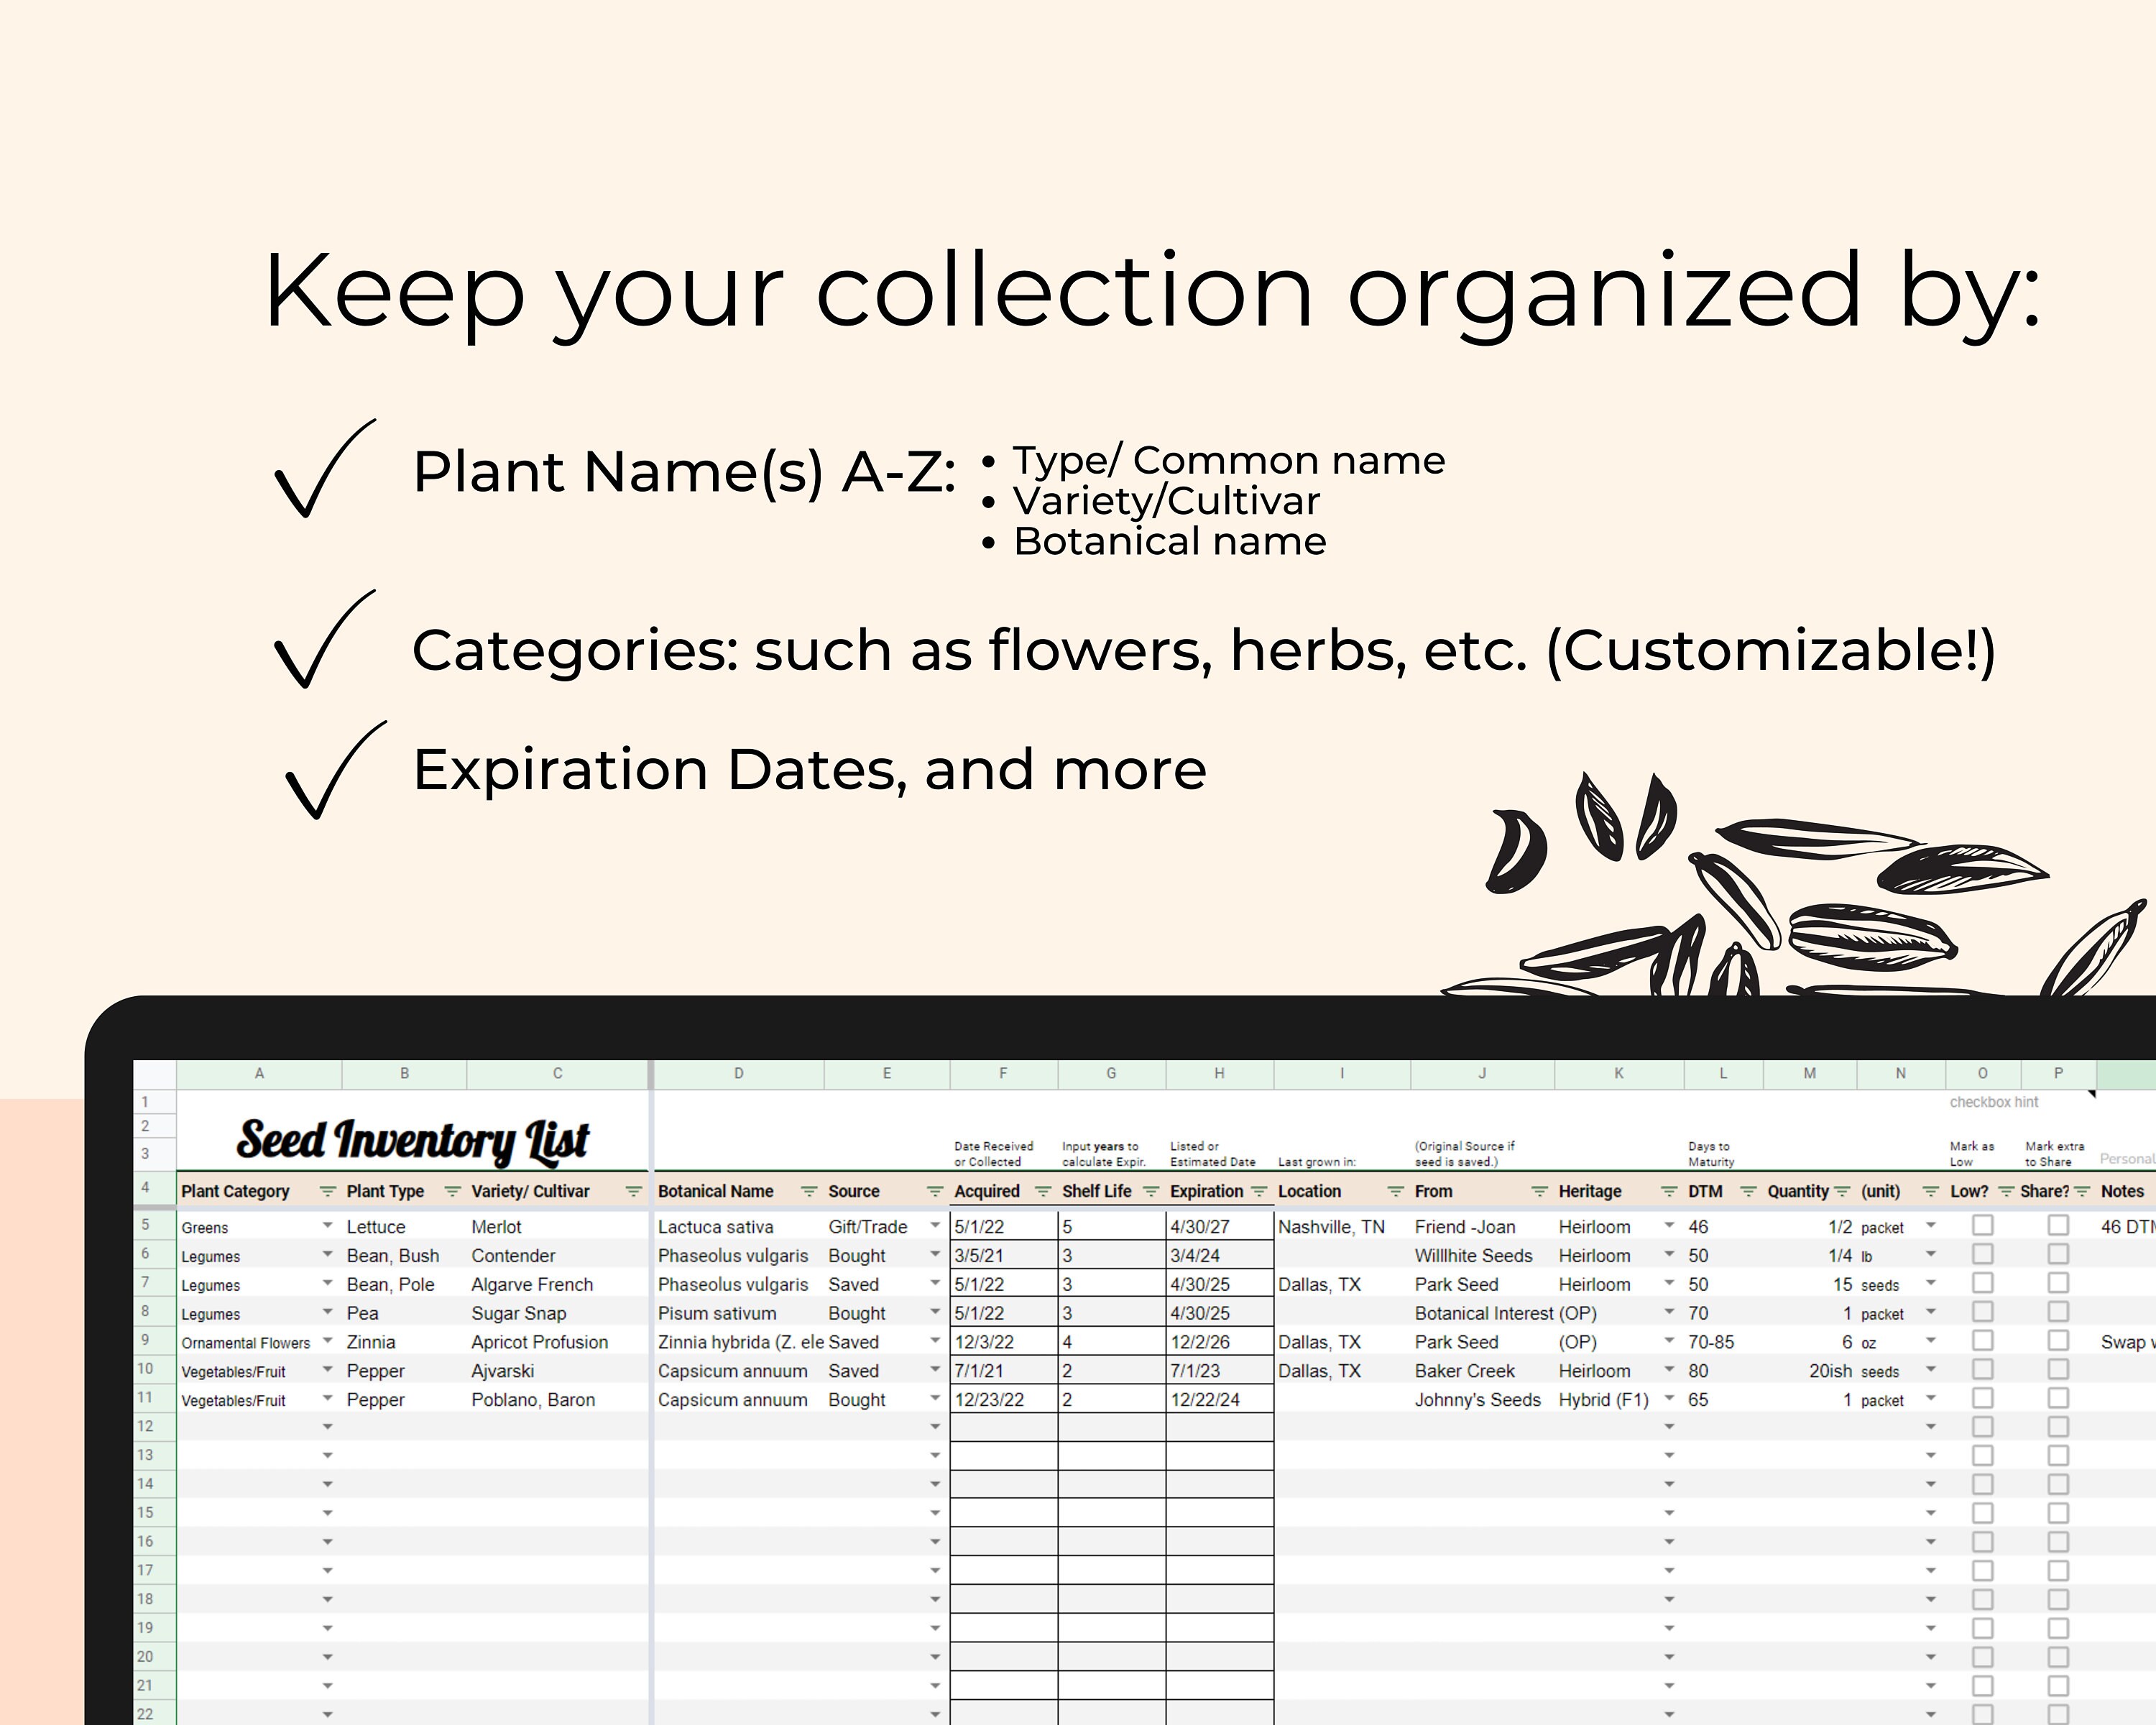Mark the Sugar Snap pea as Low
Viewport: 2156px width, 1725px height.
point(1983,1313)
